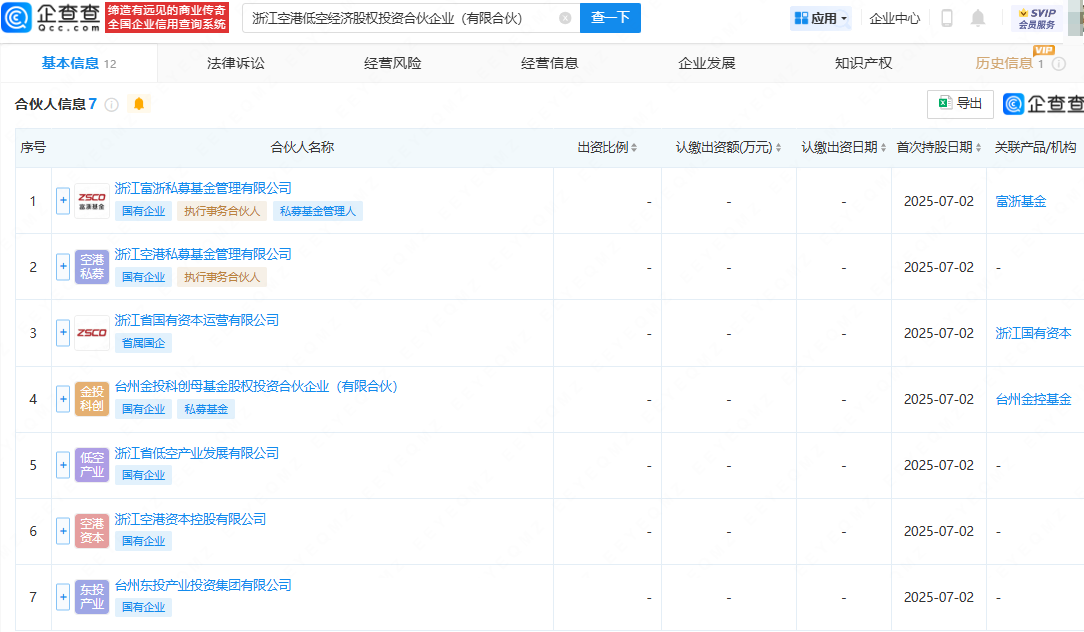Click info icon next to 历史信息
The height and width of the screenshot is (632, 1084).
[x=1058, y=64]
